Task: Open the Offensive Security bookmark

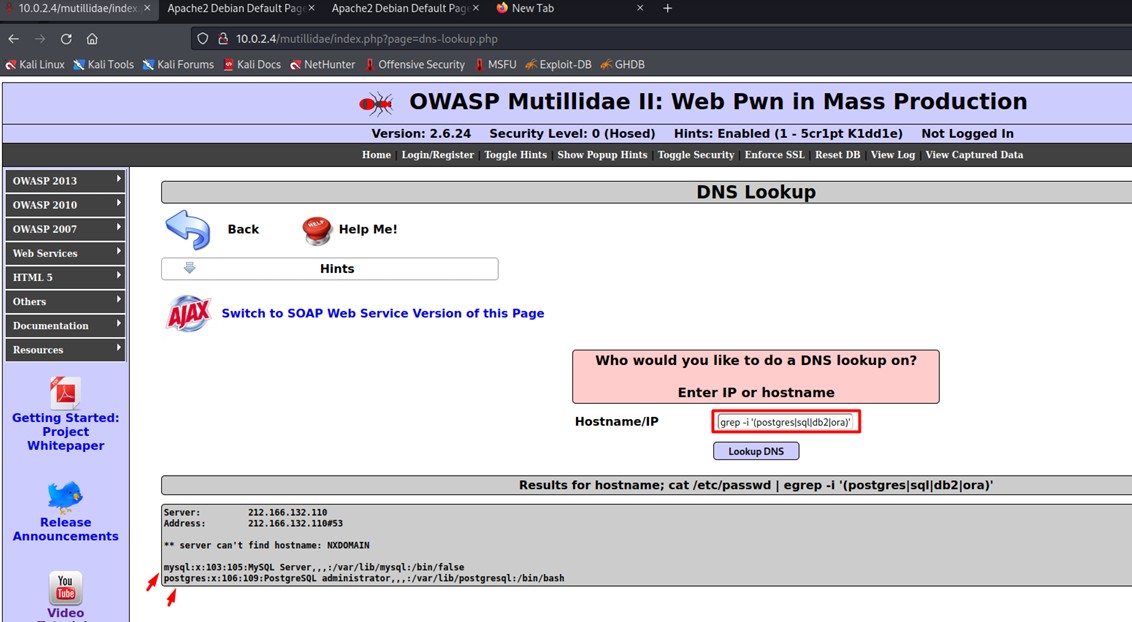Action: point(414,65)
